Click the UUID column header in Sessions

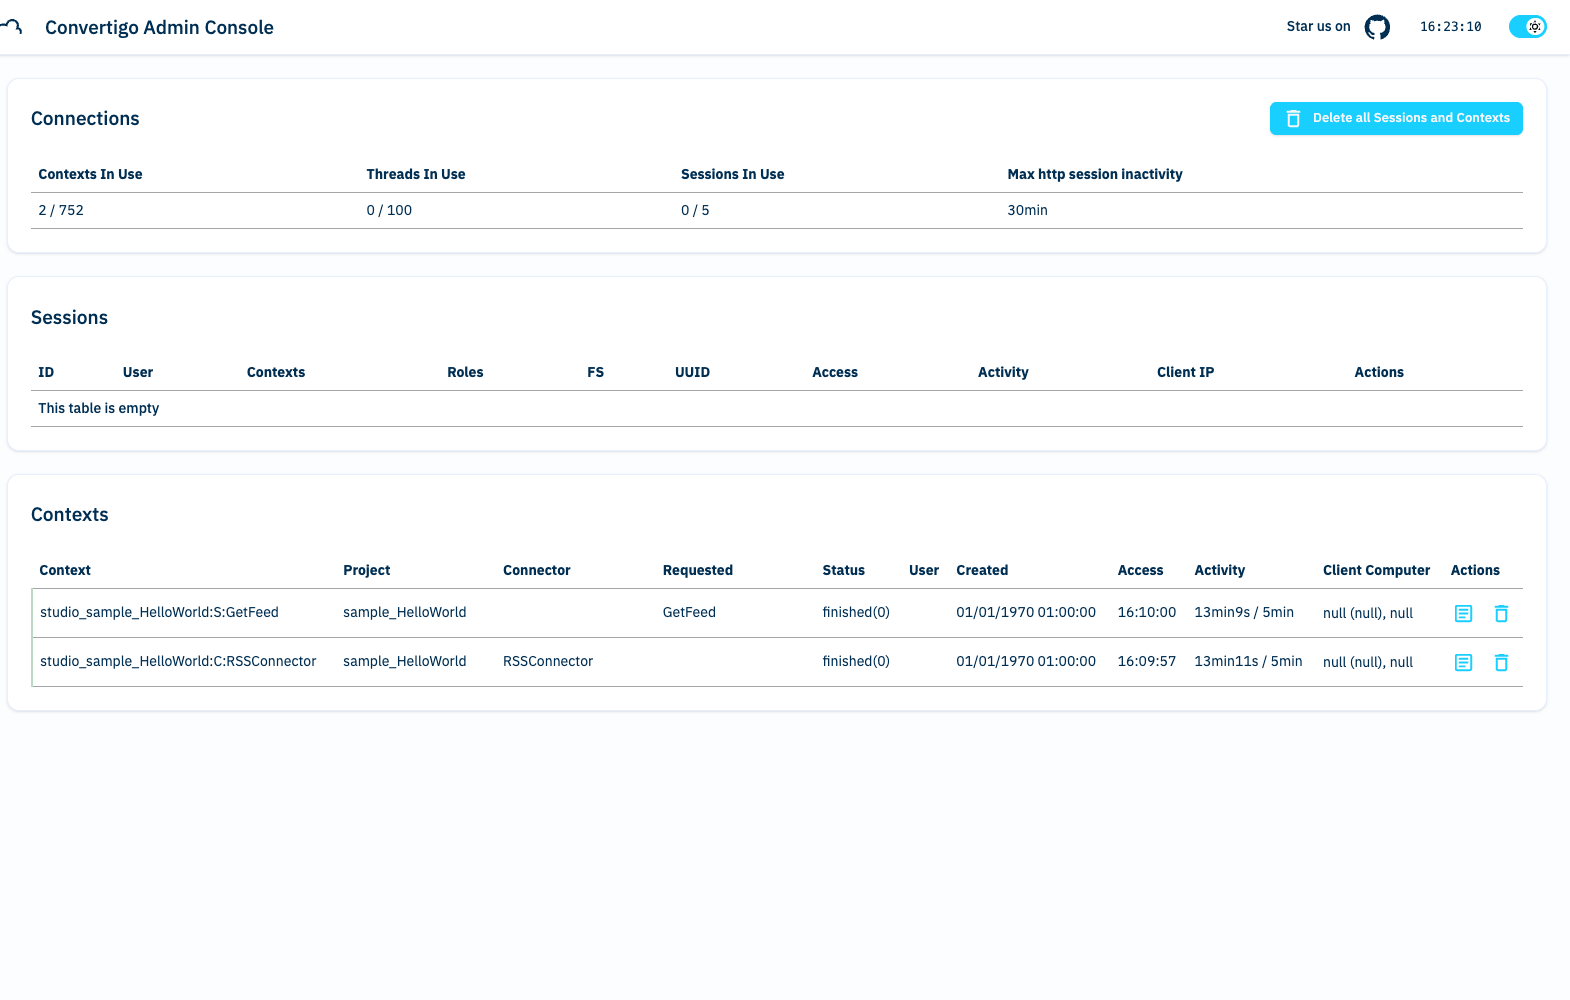pyautogui.click(x=692, y=372)
